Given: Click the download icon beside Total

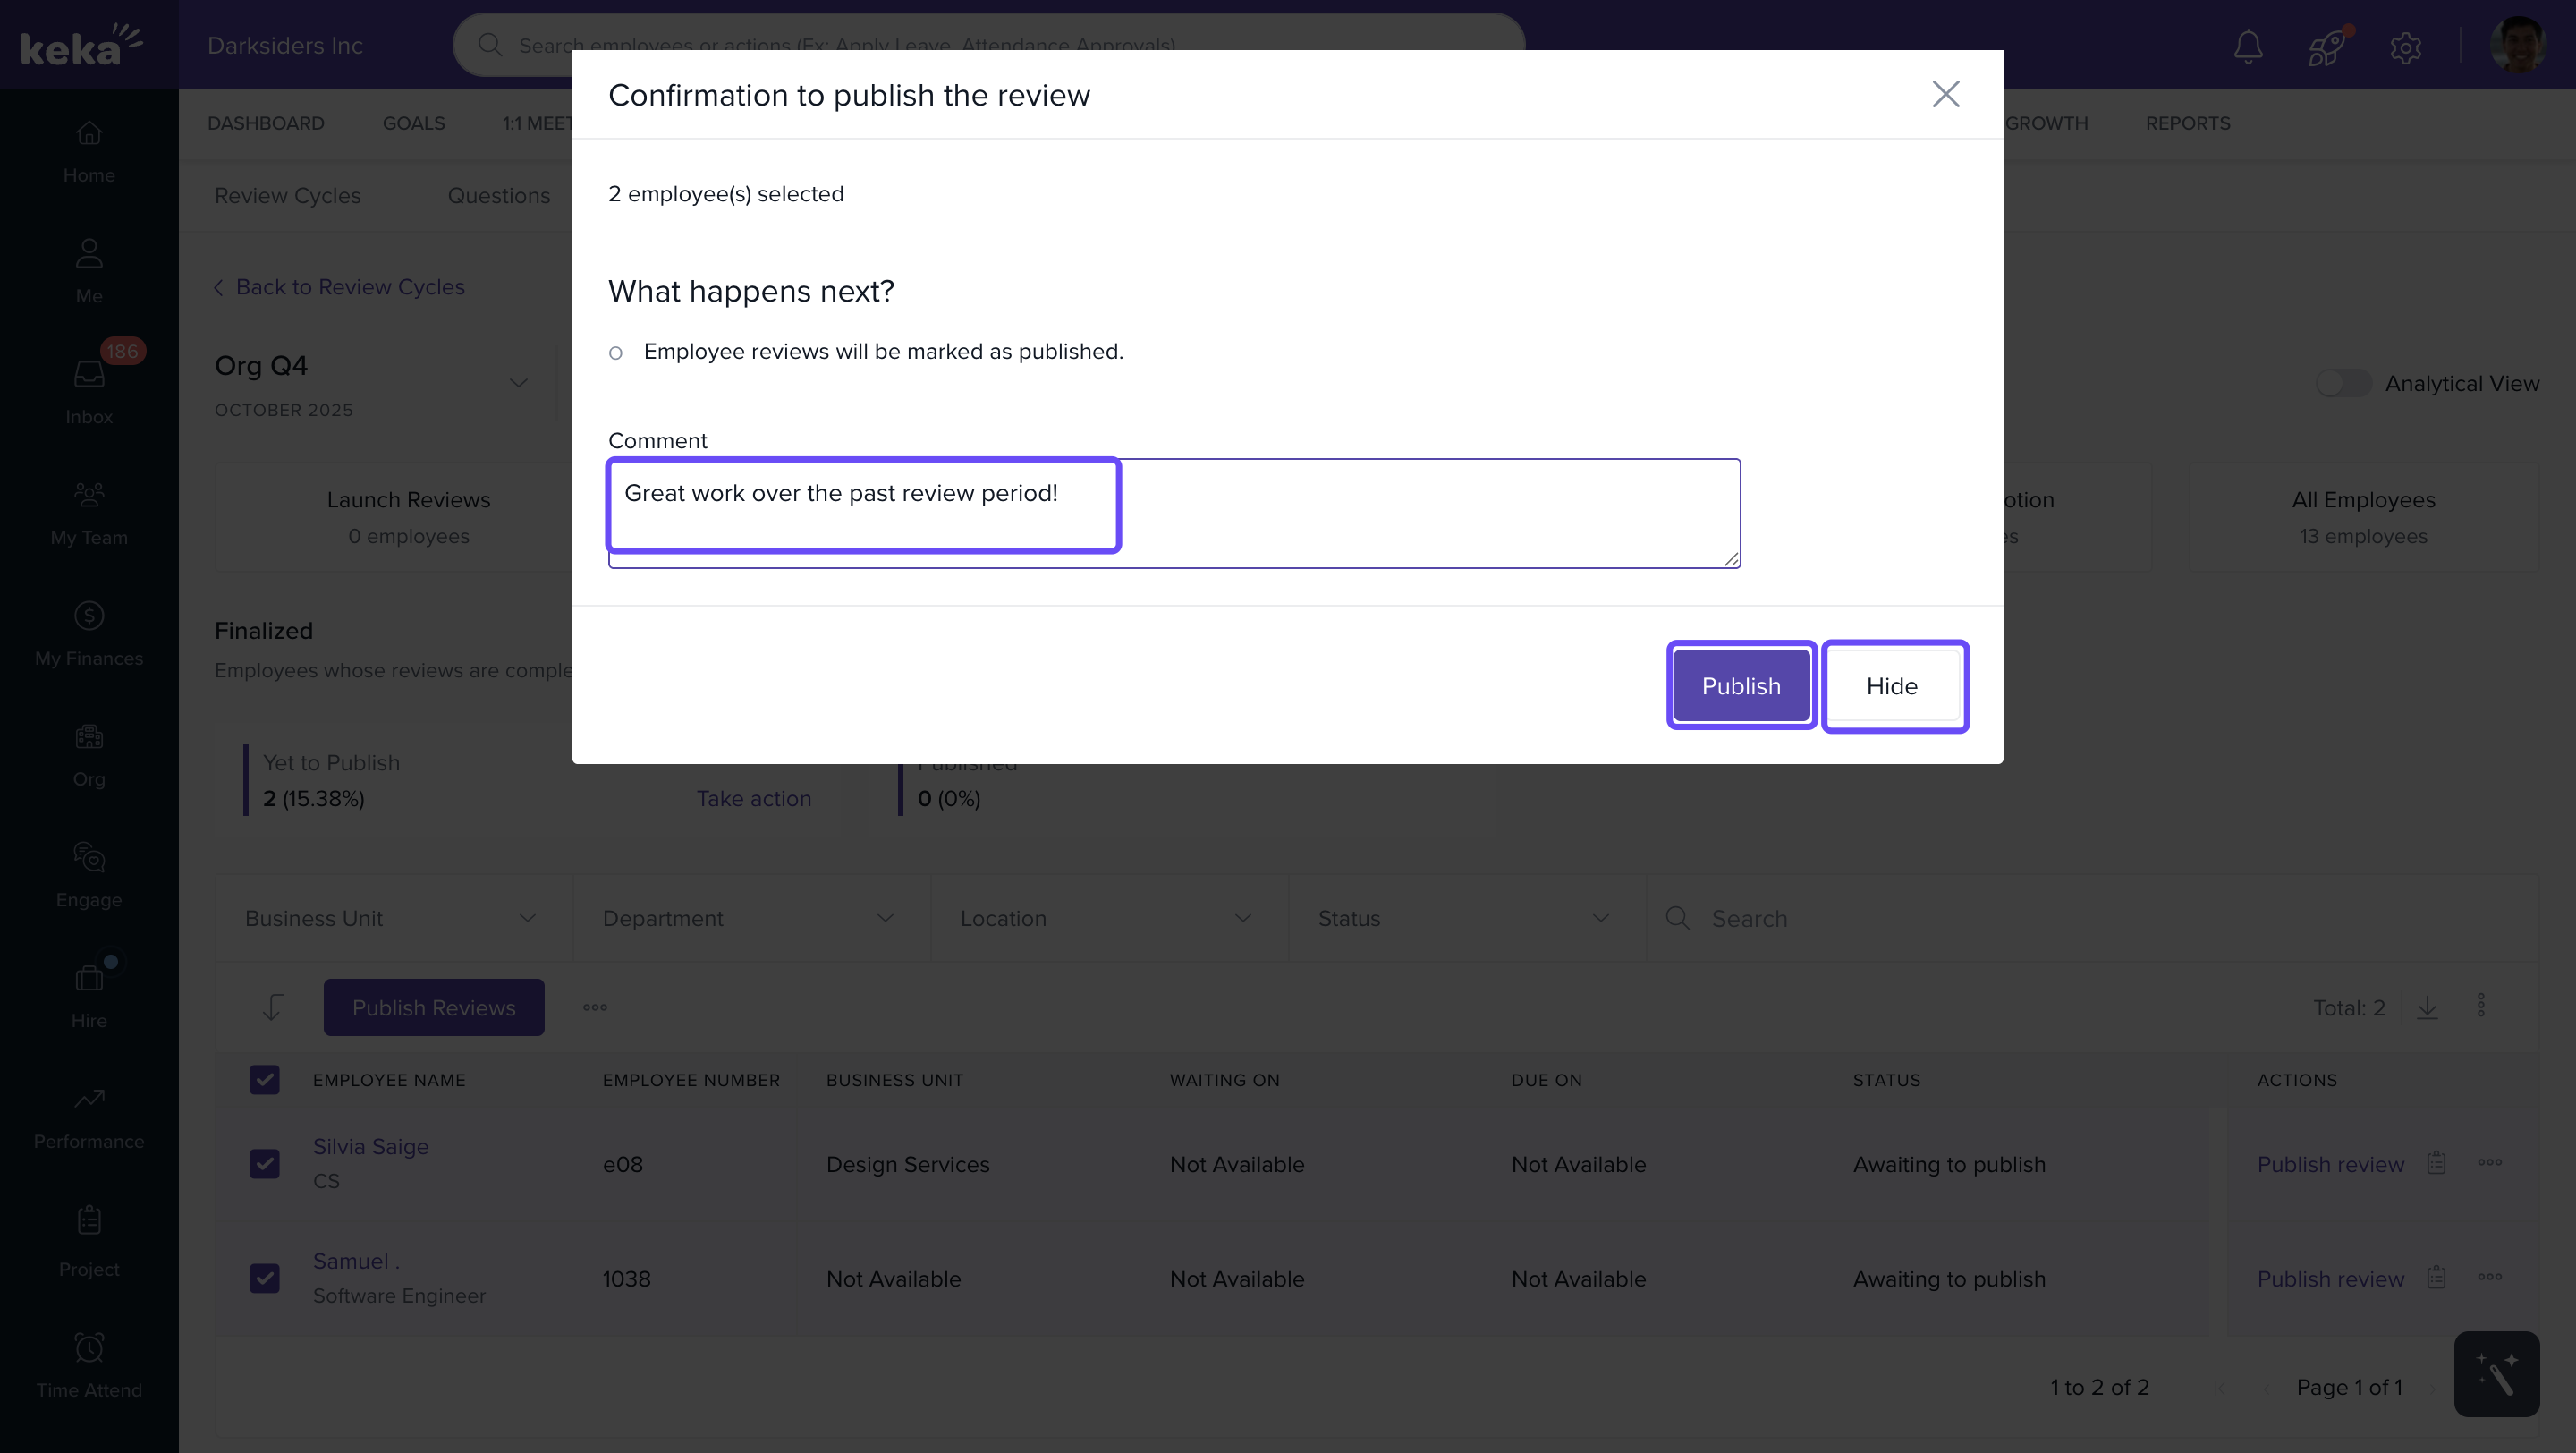Looking at the screenshot, I should [x=2427, y=1007].
